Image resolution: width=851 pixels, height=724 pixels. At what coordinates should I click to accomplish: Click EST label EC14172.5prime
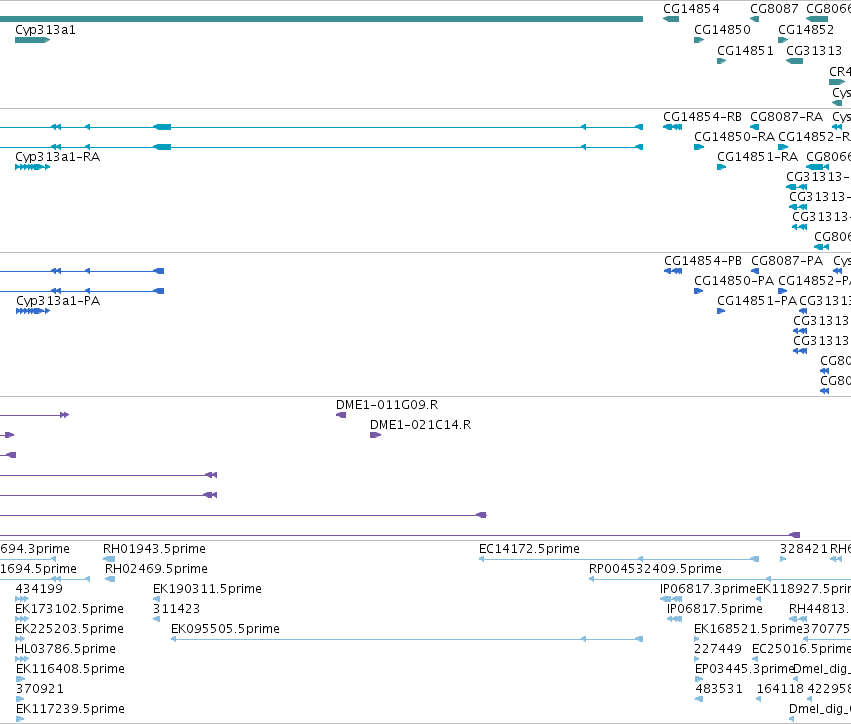[x=529, y=549]
